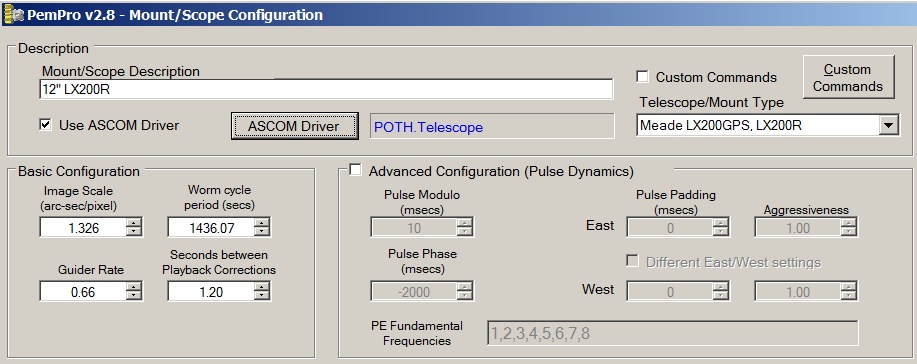Click the Pulse Modulo value field
917x364 pixels.
click(414, 227)
